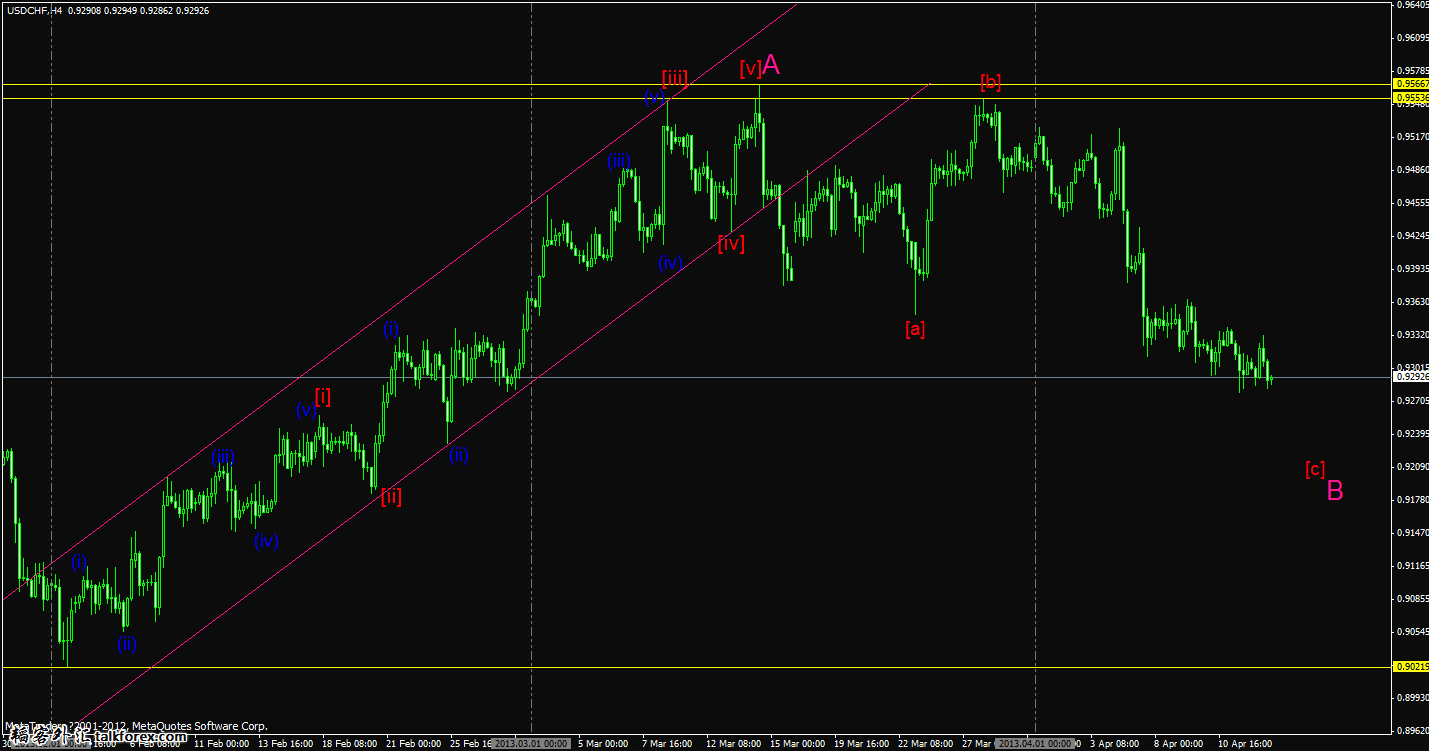Select the gray current-price horizontal line
The width and height of the screenshot is (1429, 751).
tap(696, 377)
